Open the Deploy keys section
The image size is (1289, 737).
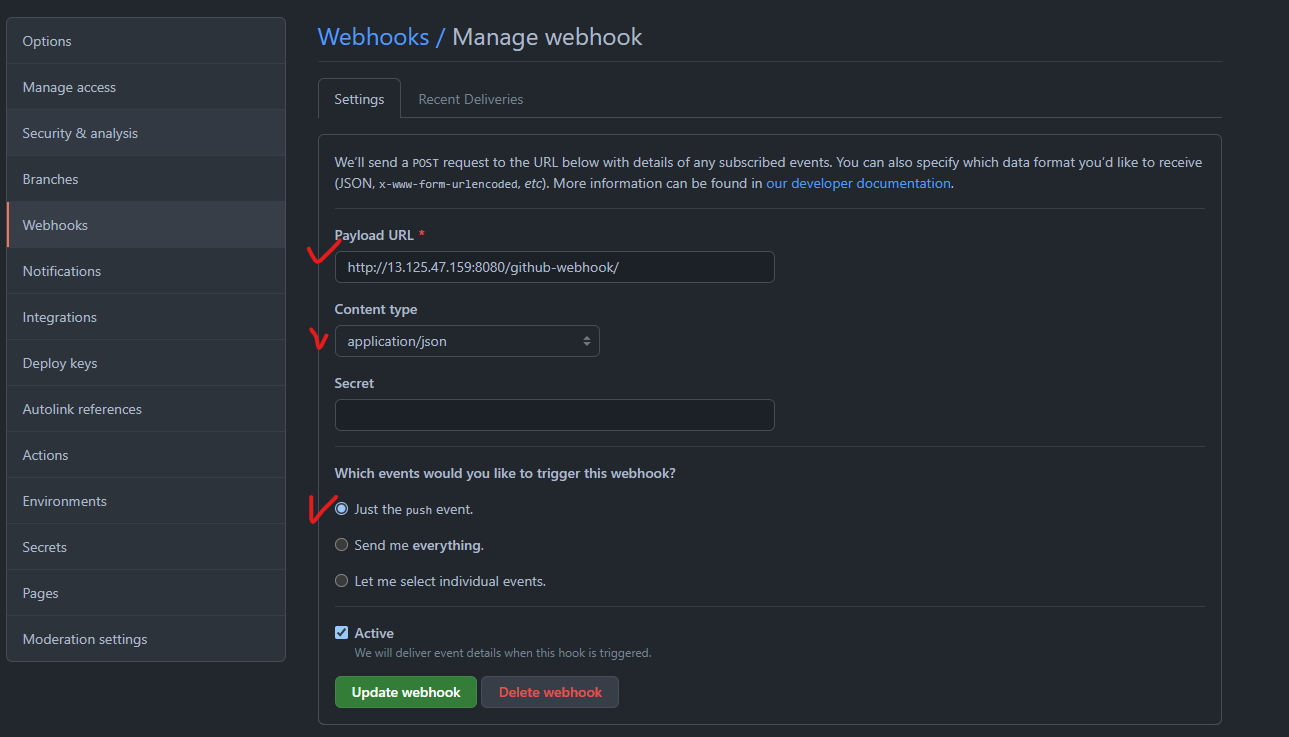point(60,363)
